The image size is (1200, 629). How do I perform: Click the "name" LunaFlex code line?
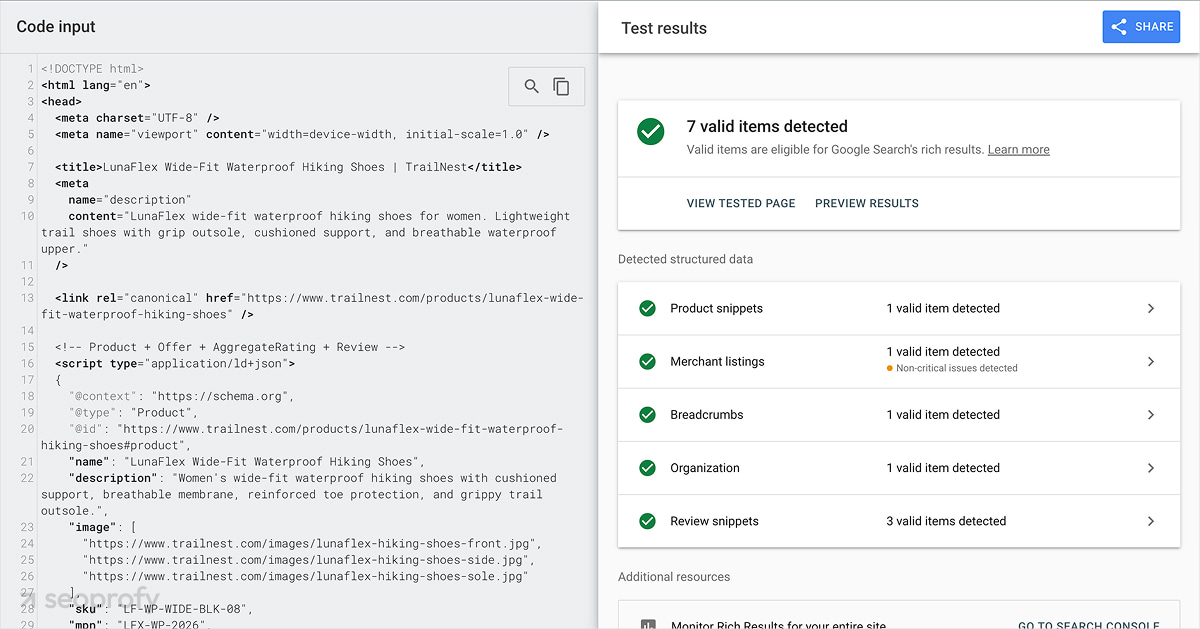pos(247,461)
